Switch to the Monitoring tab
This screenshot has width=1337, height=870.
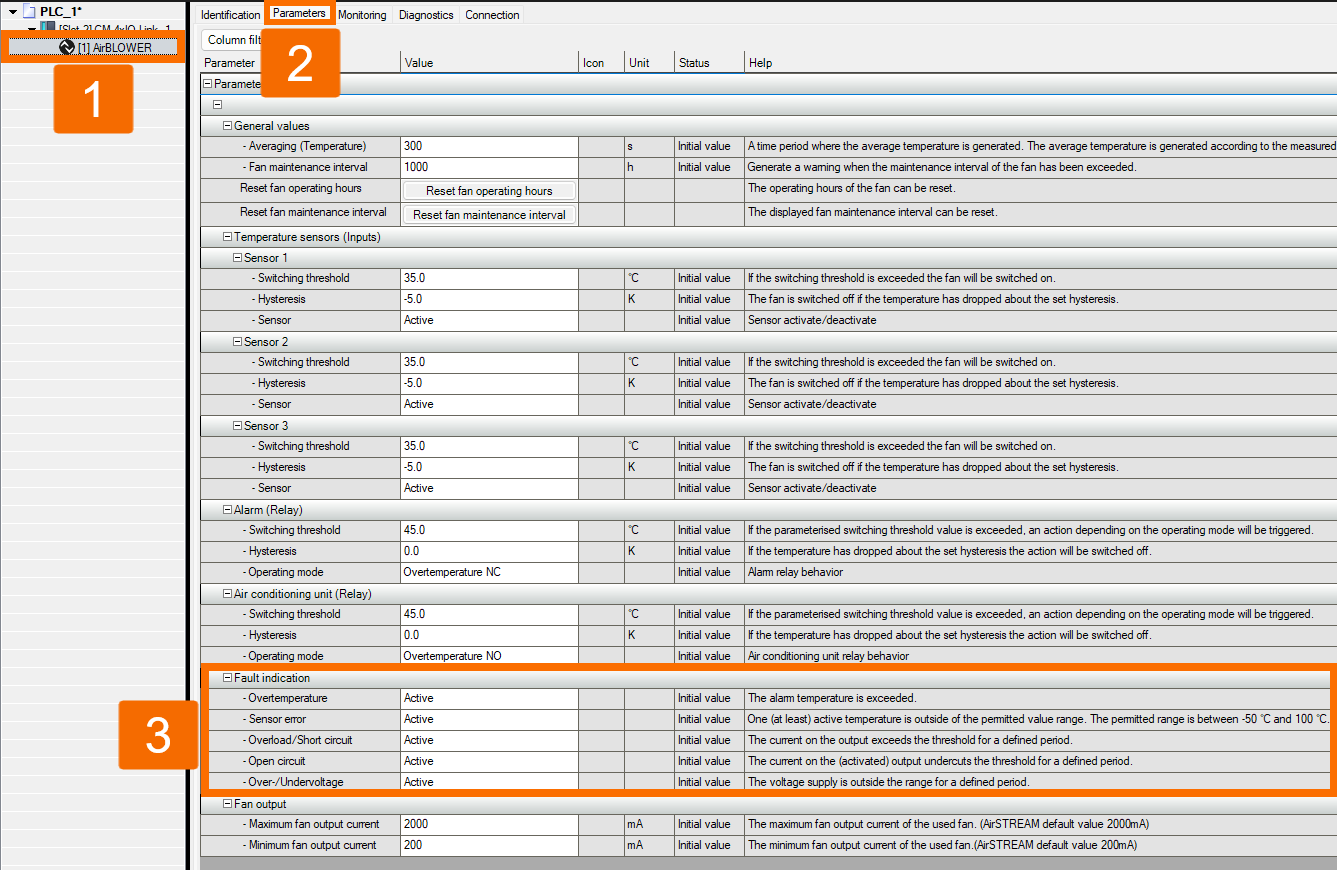362,15
